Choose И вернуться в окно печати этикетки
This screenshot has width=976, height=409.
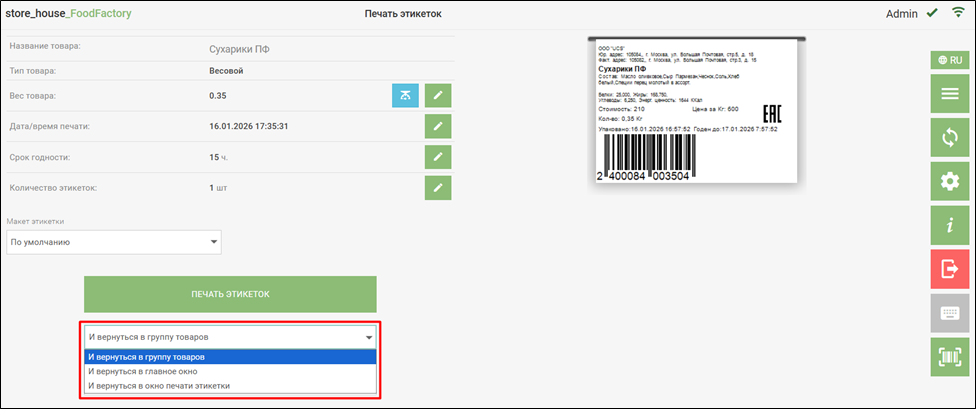click(229, 385)
